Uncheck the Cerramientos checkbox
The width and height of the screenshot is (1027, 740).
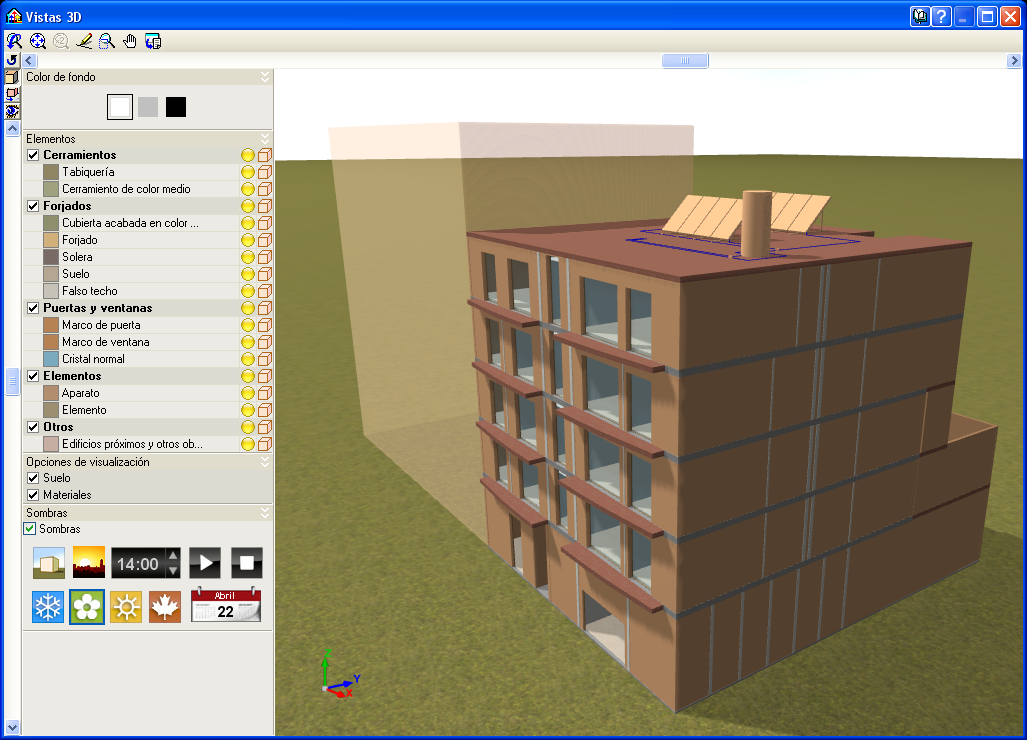[x=33, y=155]
